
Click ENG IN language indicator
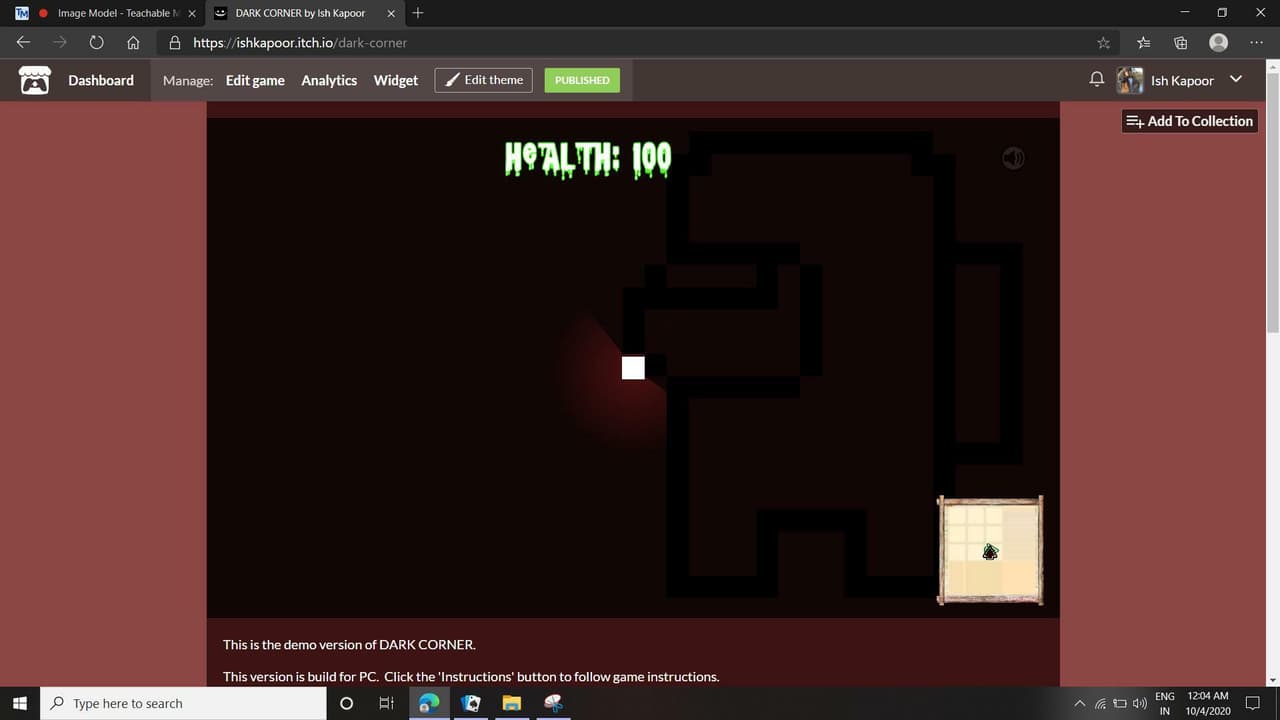point(1165,703)
